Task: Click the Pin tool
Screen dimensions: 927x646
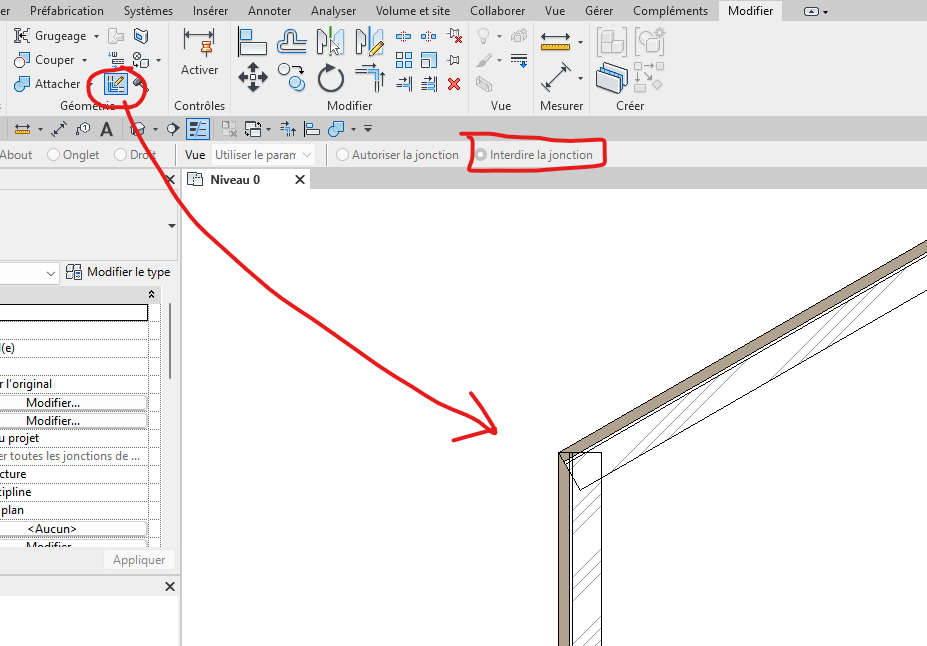Action: [x=453, y=60]
